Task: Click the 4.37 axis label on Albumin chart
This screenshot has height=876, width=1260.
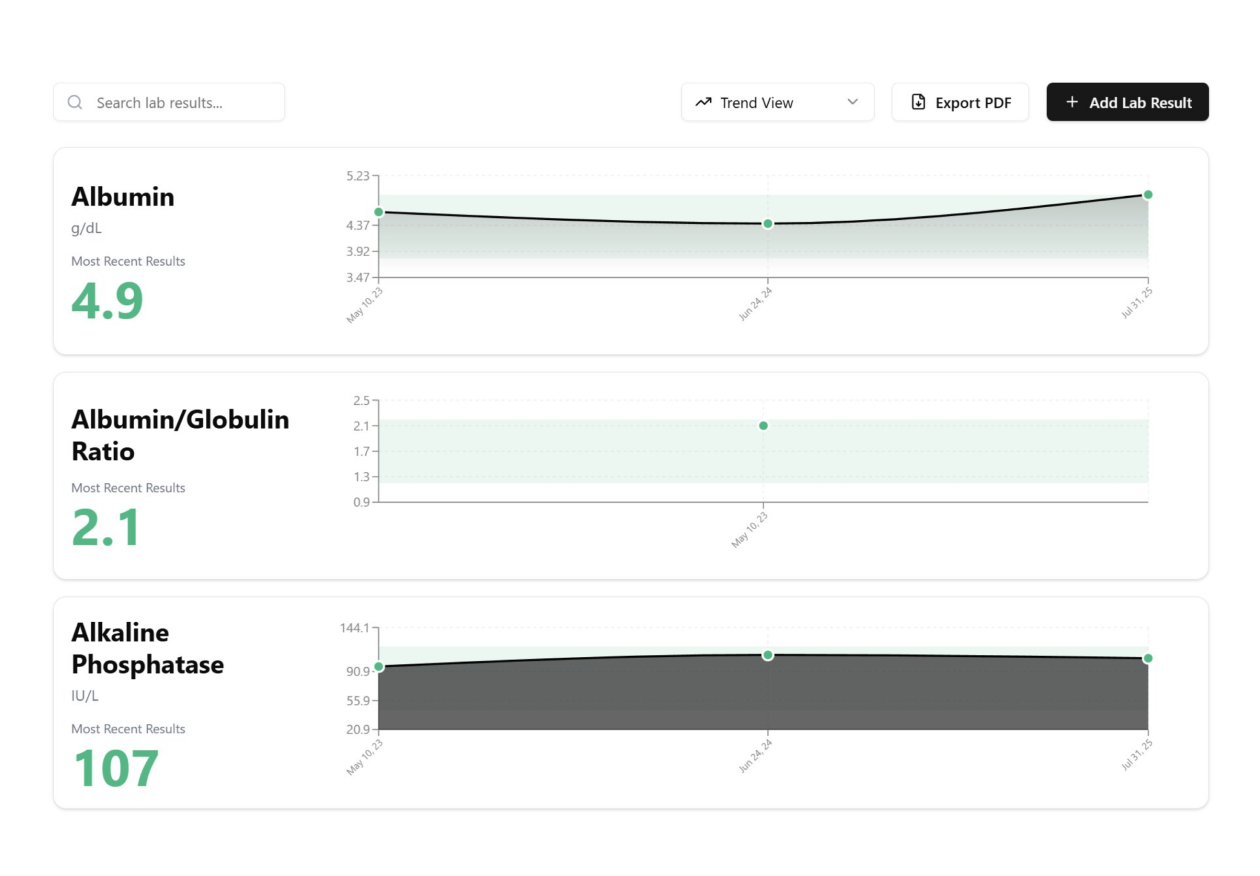Action: click(x=357, y=225)
